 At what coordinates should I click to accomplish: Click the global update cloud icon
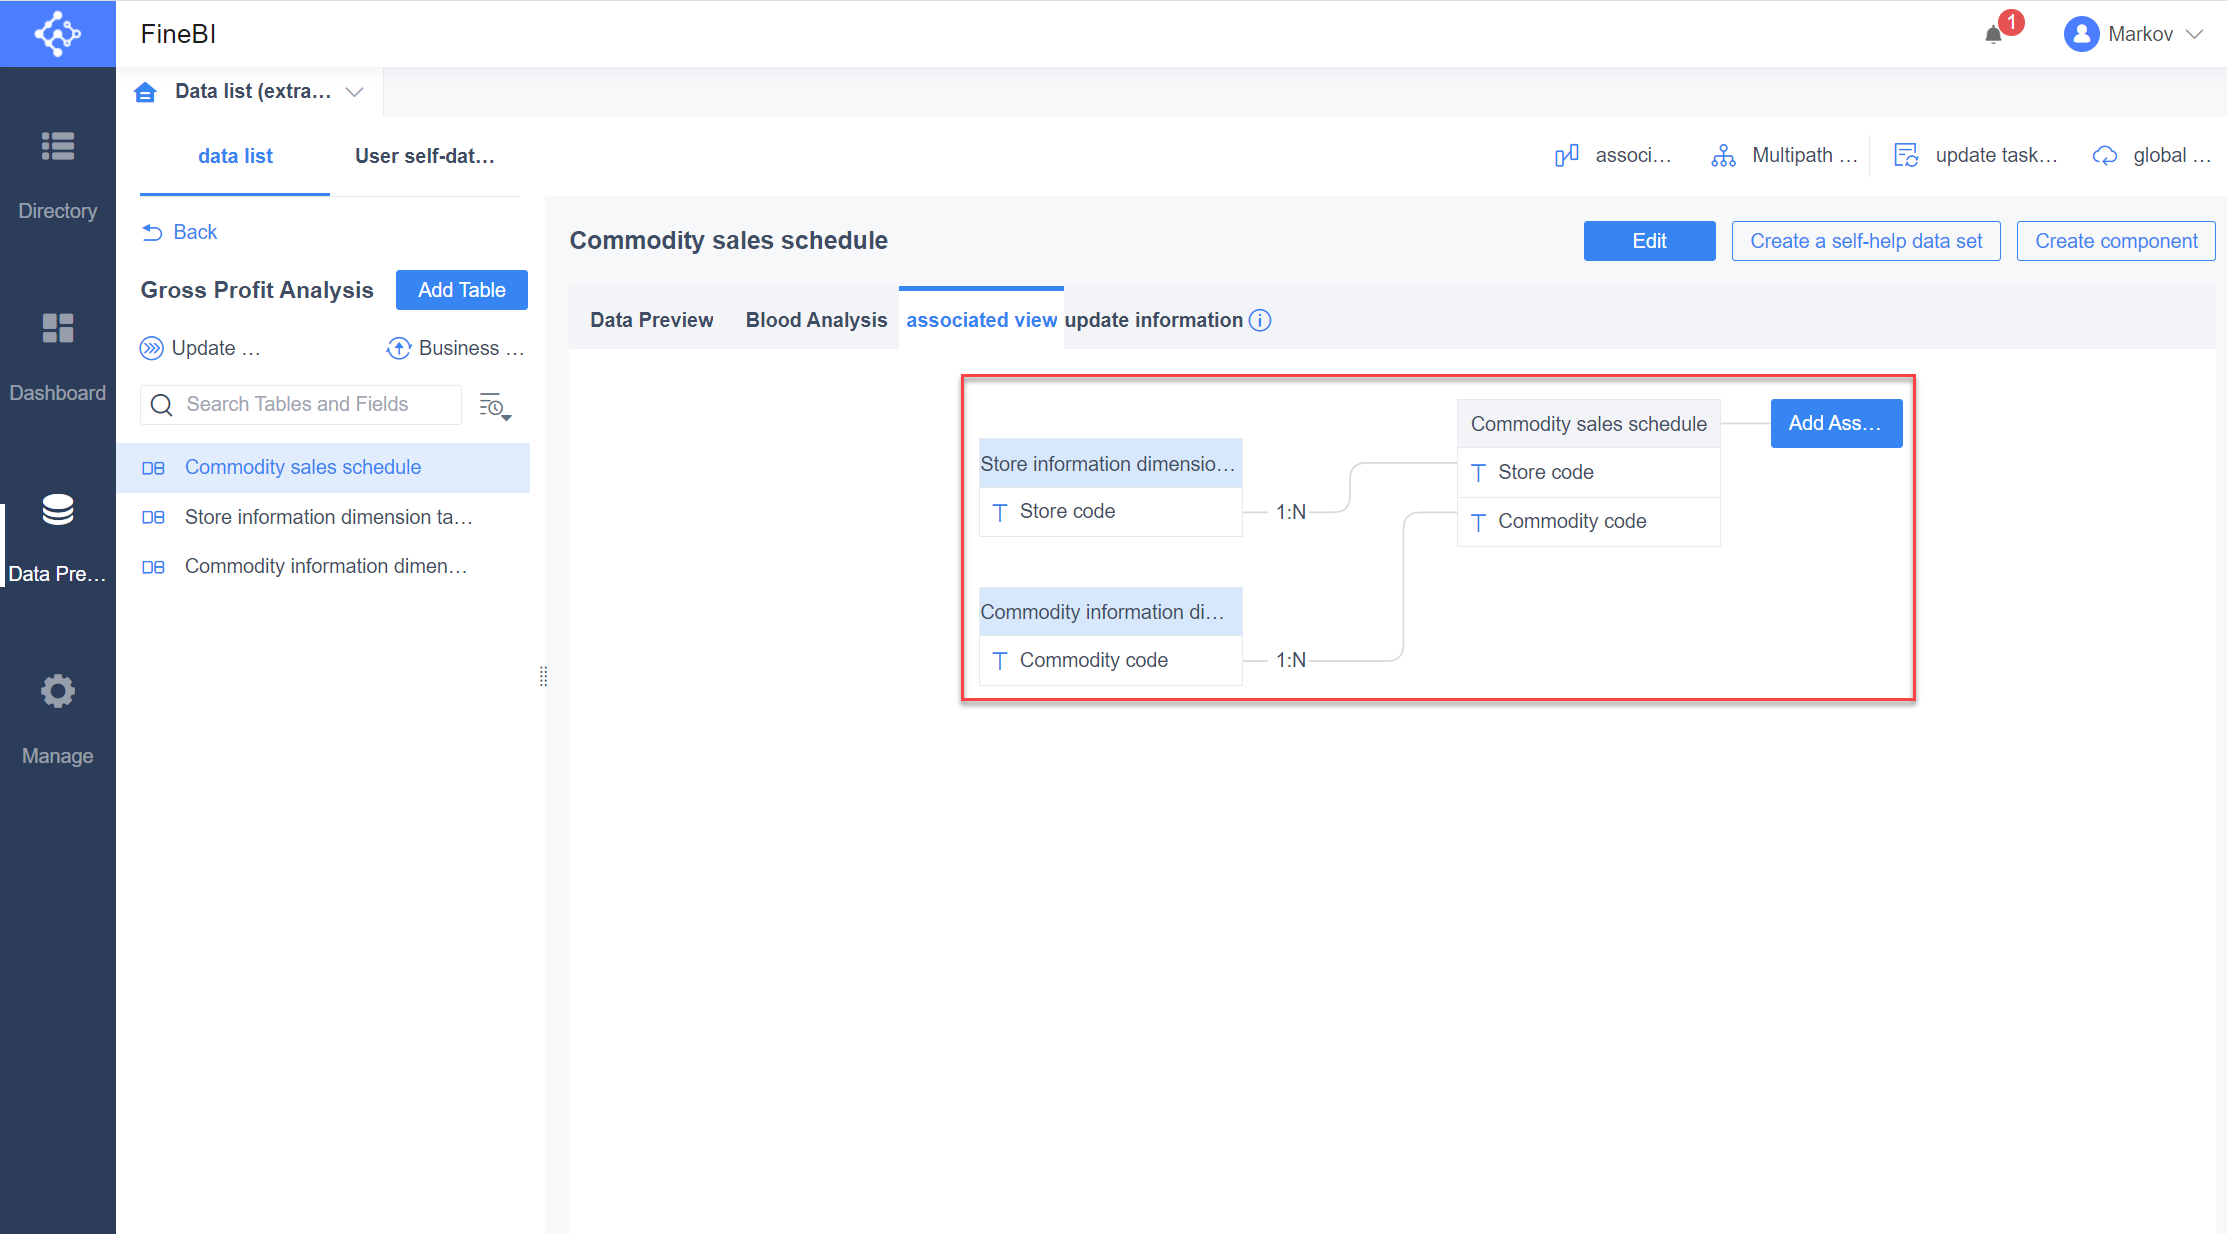pyautogui.click(x=2105, y=156)
